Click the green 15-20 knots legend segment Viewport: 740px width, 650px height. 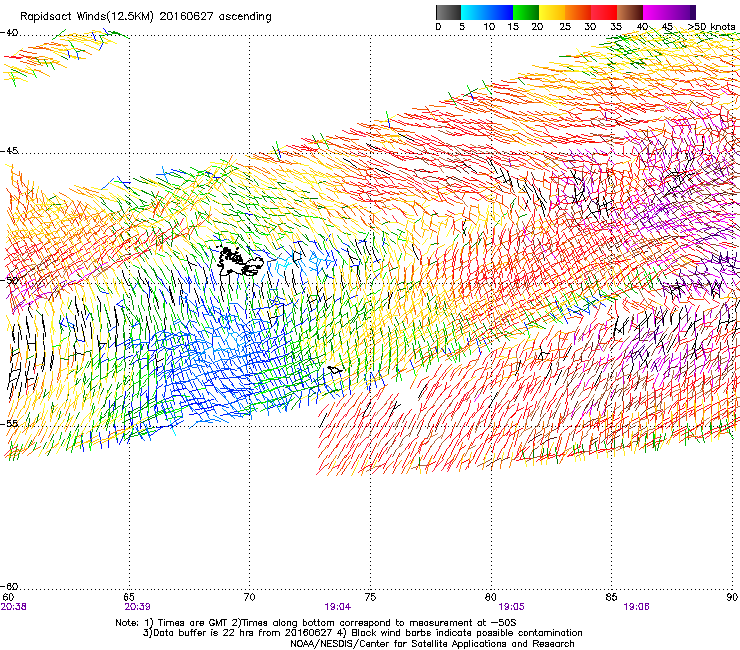click(526, 12)
